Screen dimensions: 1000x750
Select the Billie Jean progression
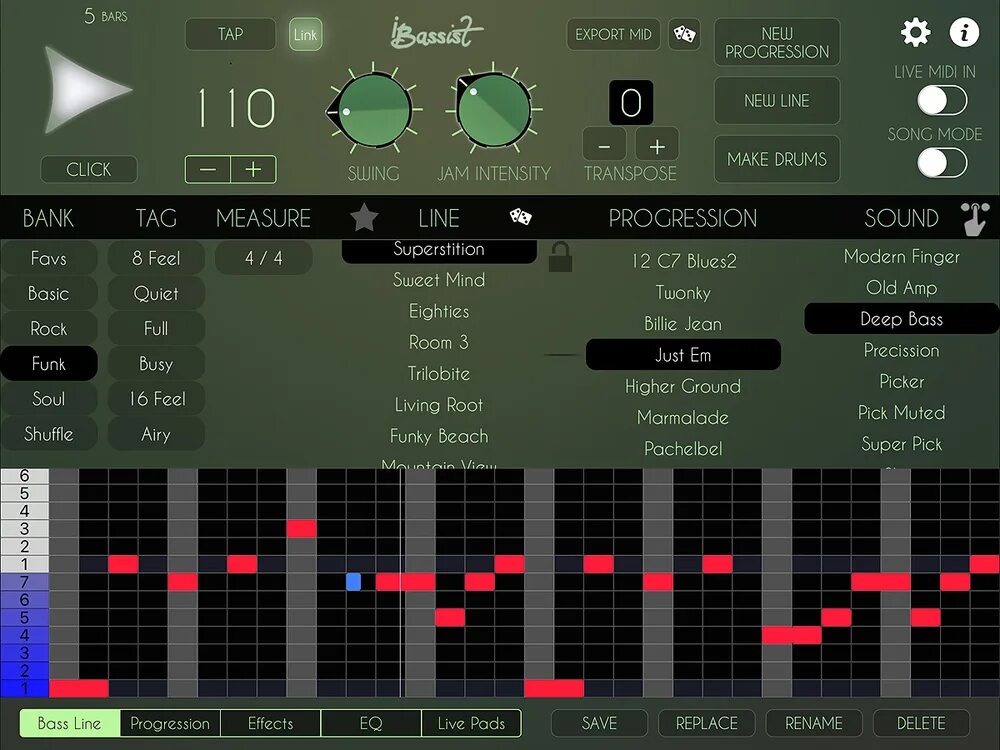683,324
